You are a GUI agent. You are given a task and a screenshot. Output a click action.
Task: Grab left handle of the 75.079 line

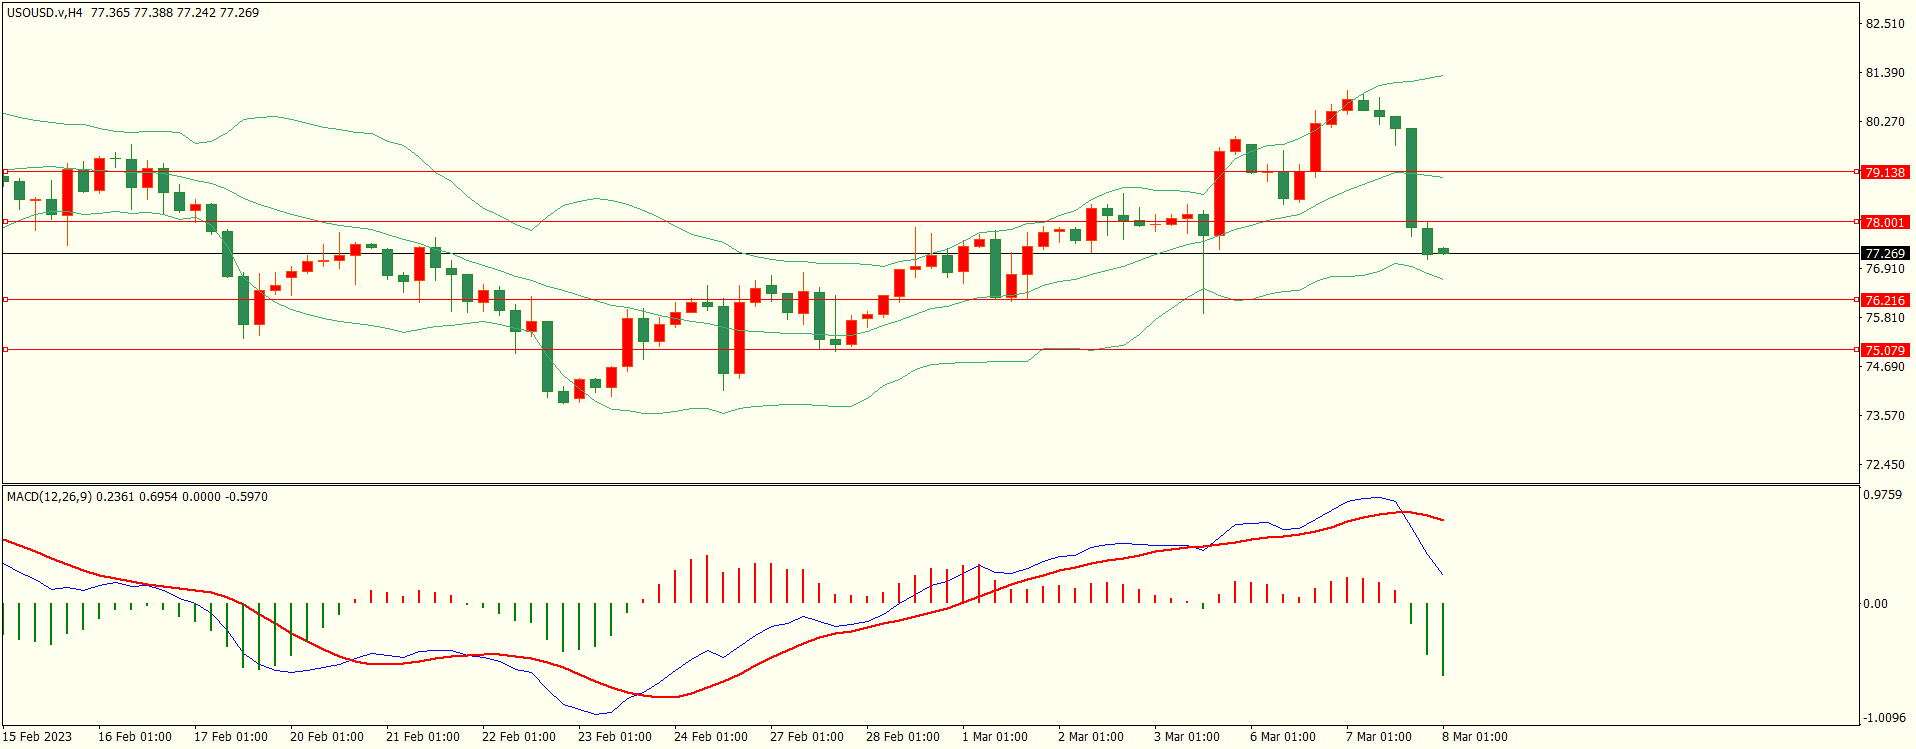click(6, 350)
